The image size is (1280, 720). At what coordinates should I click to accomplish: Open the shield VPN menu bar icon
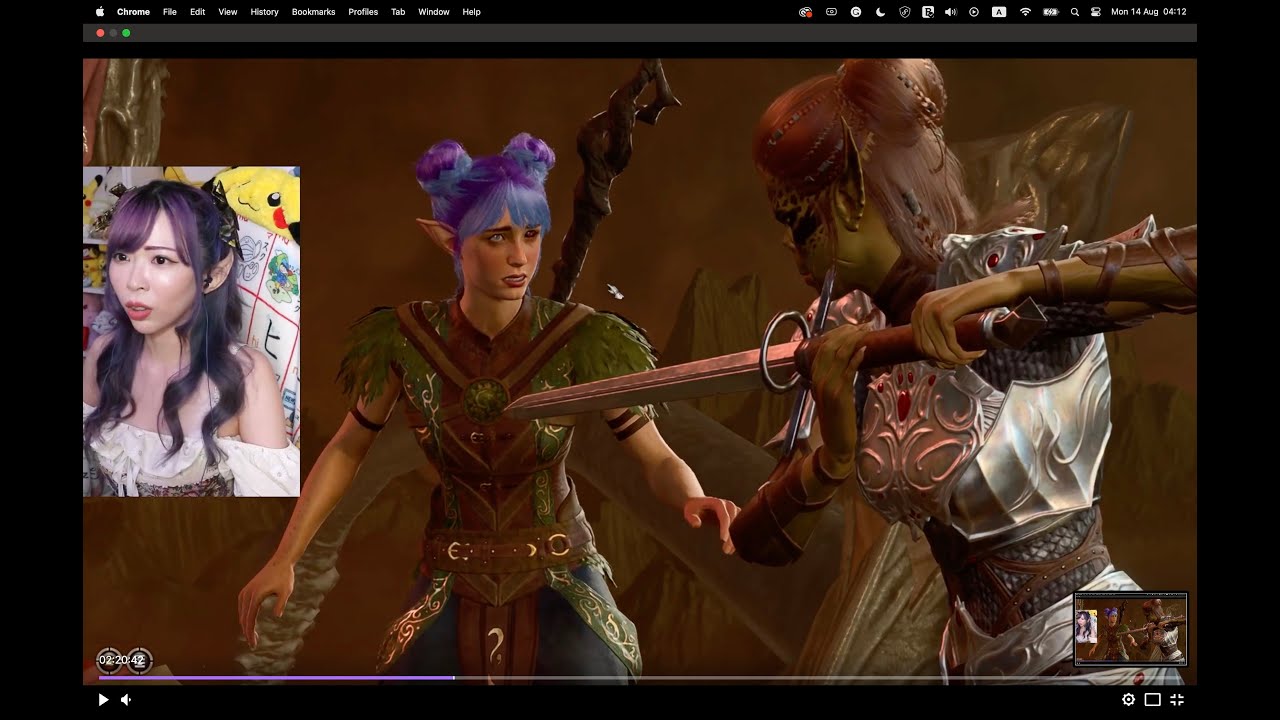click(x=904, y=12)
